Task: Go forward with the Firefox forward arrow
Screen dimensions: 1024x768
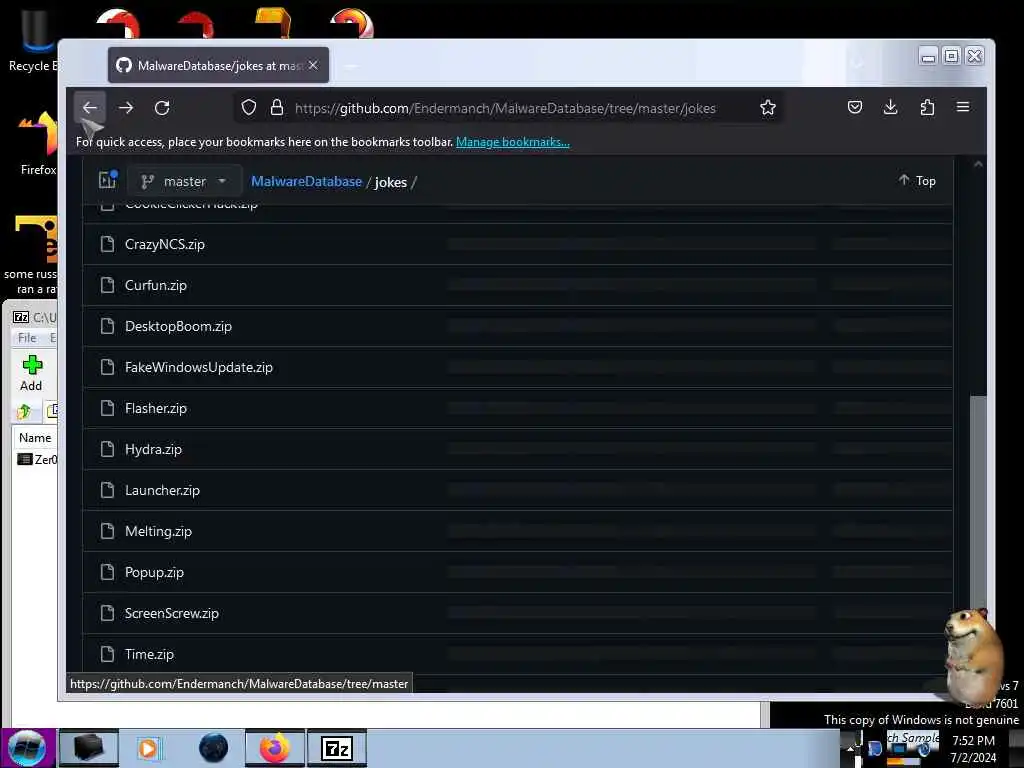Action: (126, 108)
